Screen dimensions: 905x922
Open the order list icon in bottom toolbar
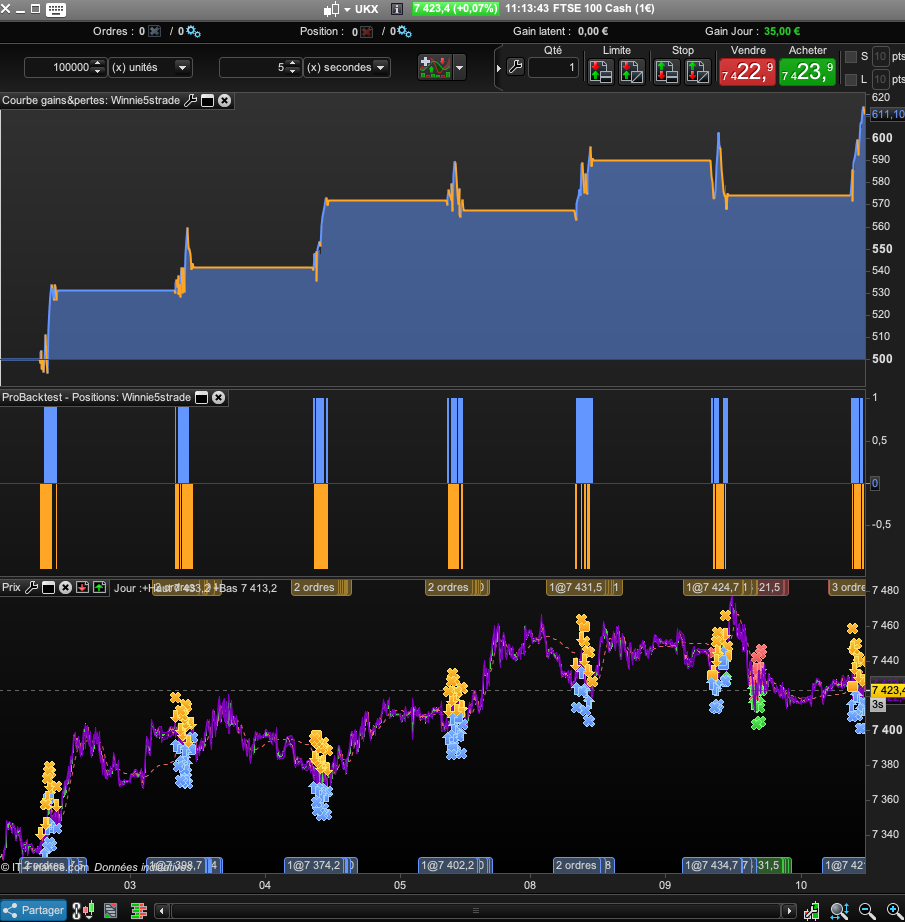point(111,911)
